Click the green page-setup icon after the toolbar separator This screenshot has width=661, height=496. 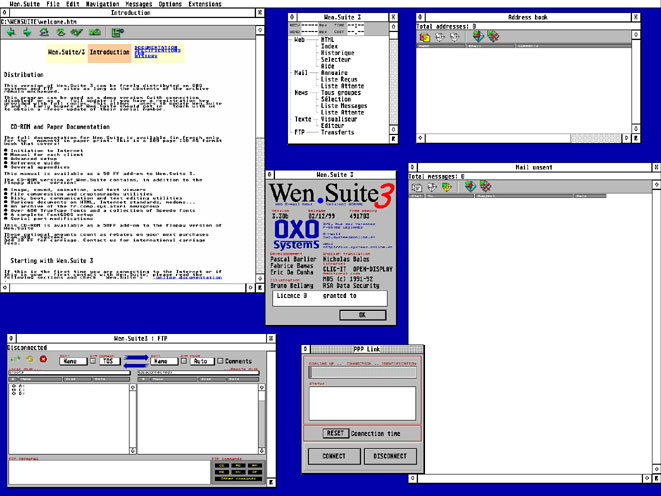pyautogui.click(x=118, y=32)
